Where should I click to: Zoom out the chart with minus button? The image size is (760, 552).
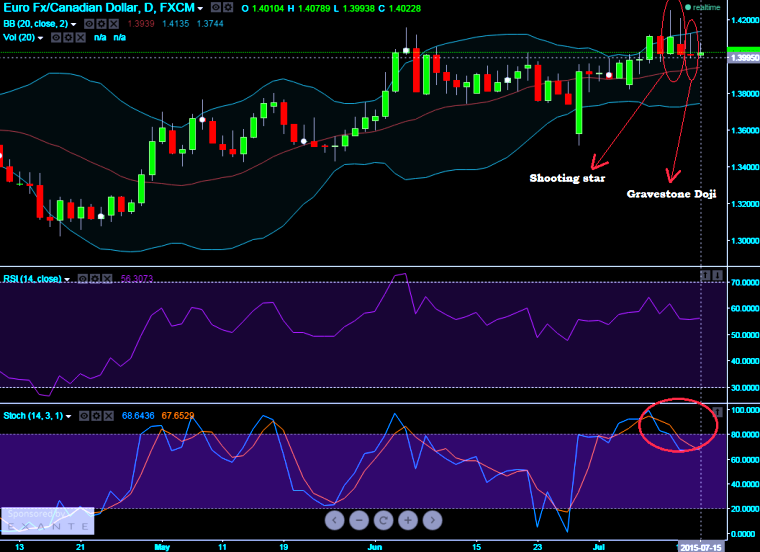pos(359,520)
